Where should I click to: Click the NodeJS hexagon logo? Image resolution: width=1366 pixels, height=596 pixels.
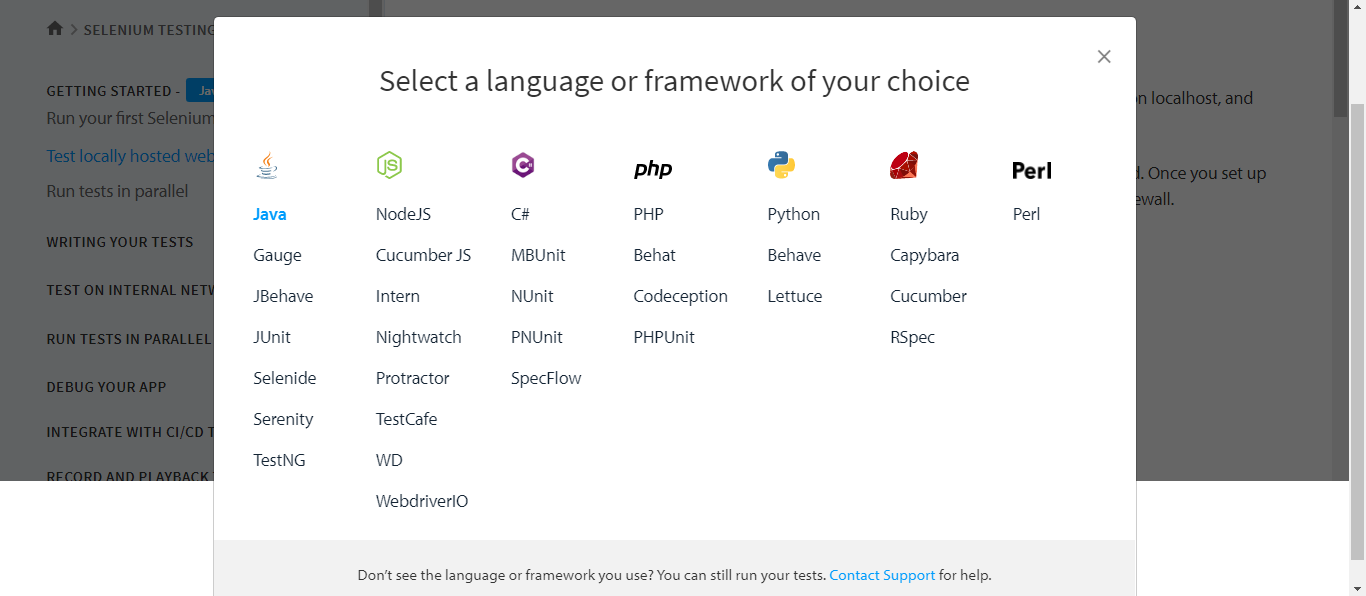(x=389, y=165)
